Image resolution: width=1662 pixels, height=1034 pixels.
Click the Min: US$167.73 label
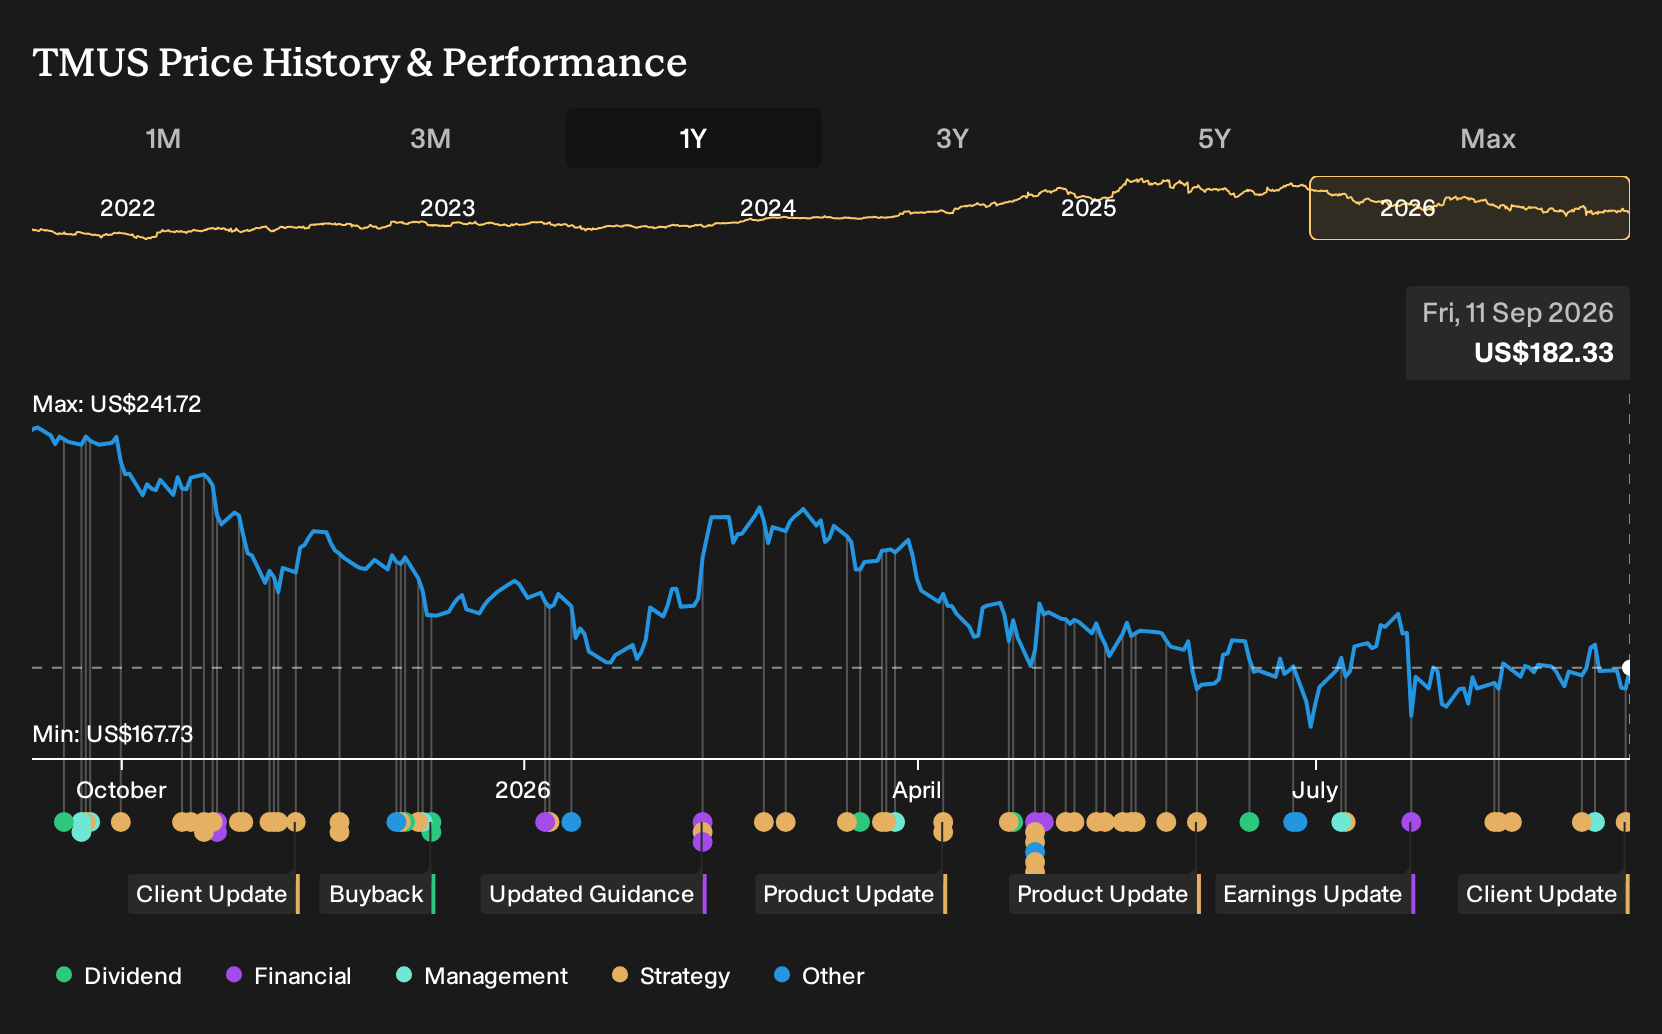[x=113, y=734]
